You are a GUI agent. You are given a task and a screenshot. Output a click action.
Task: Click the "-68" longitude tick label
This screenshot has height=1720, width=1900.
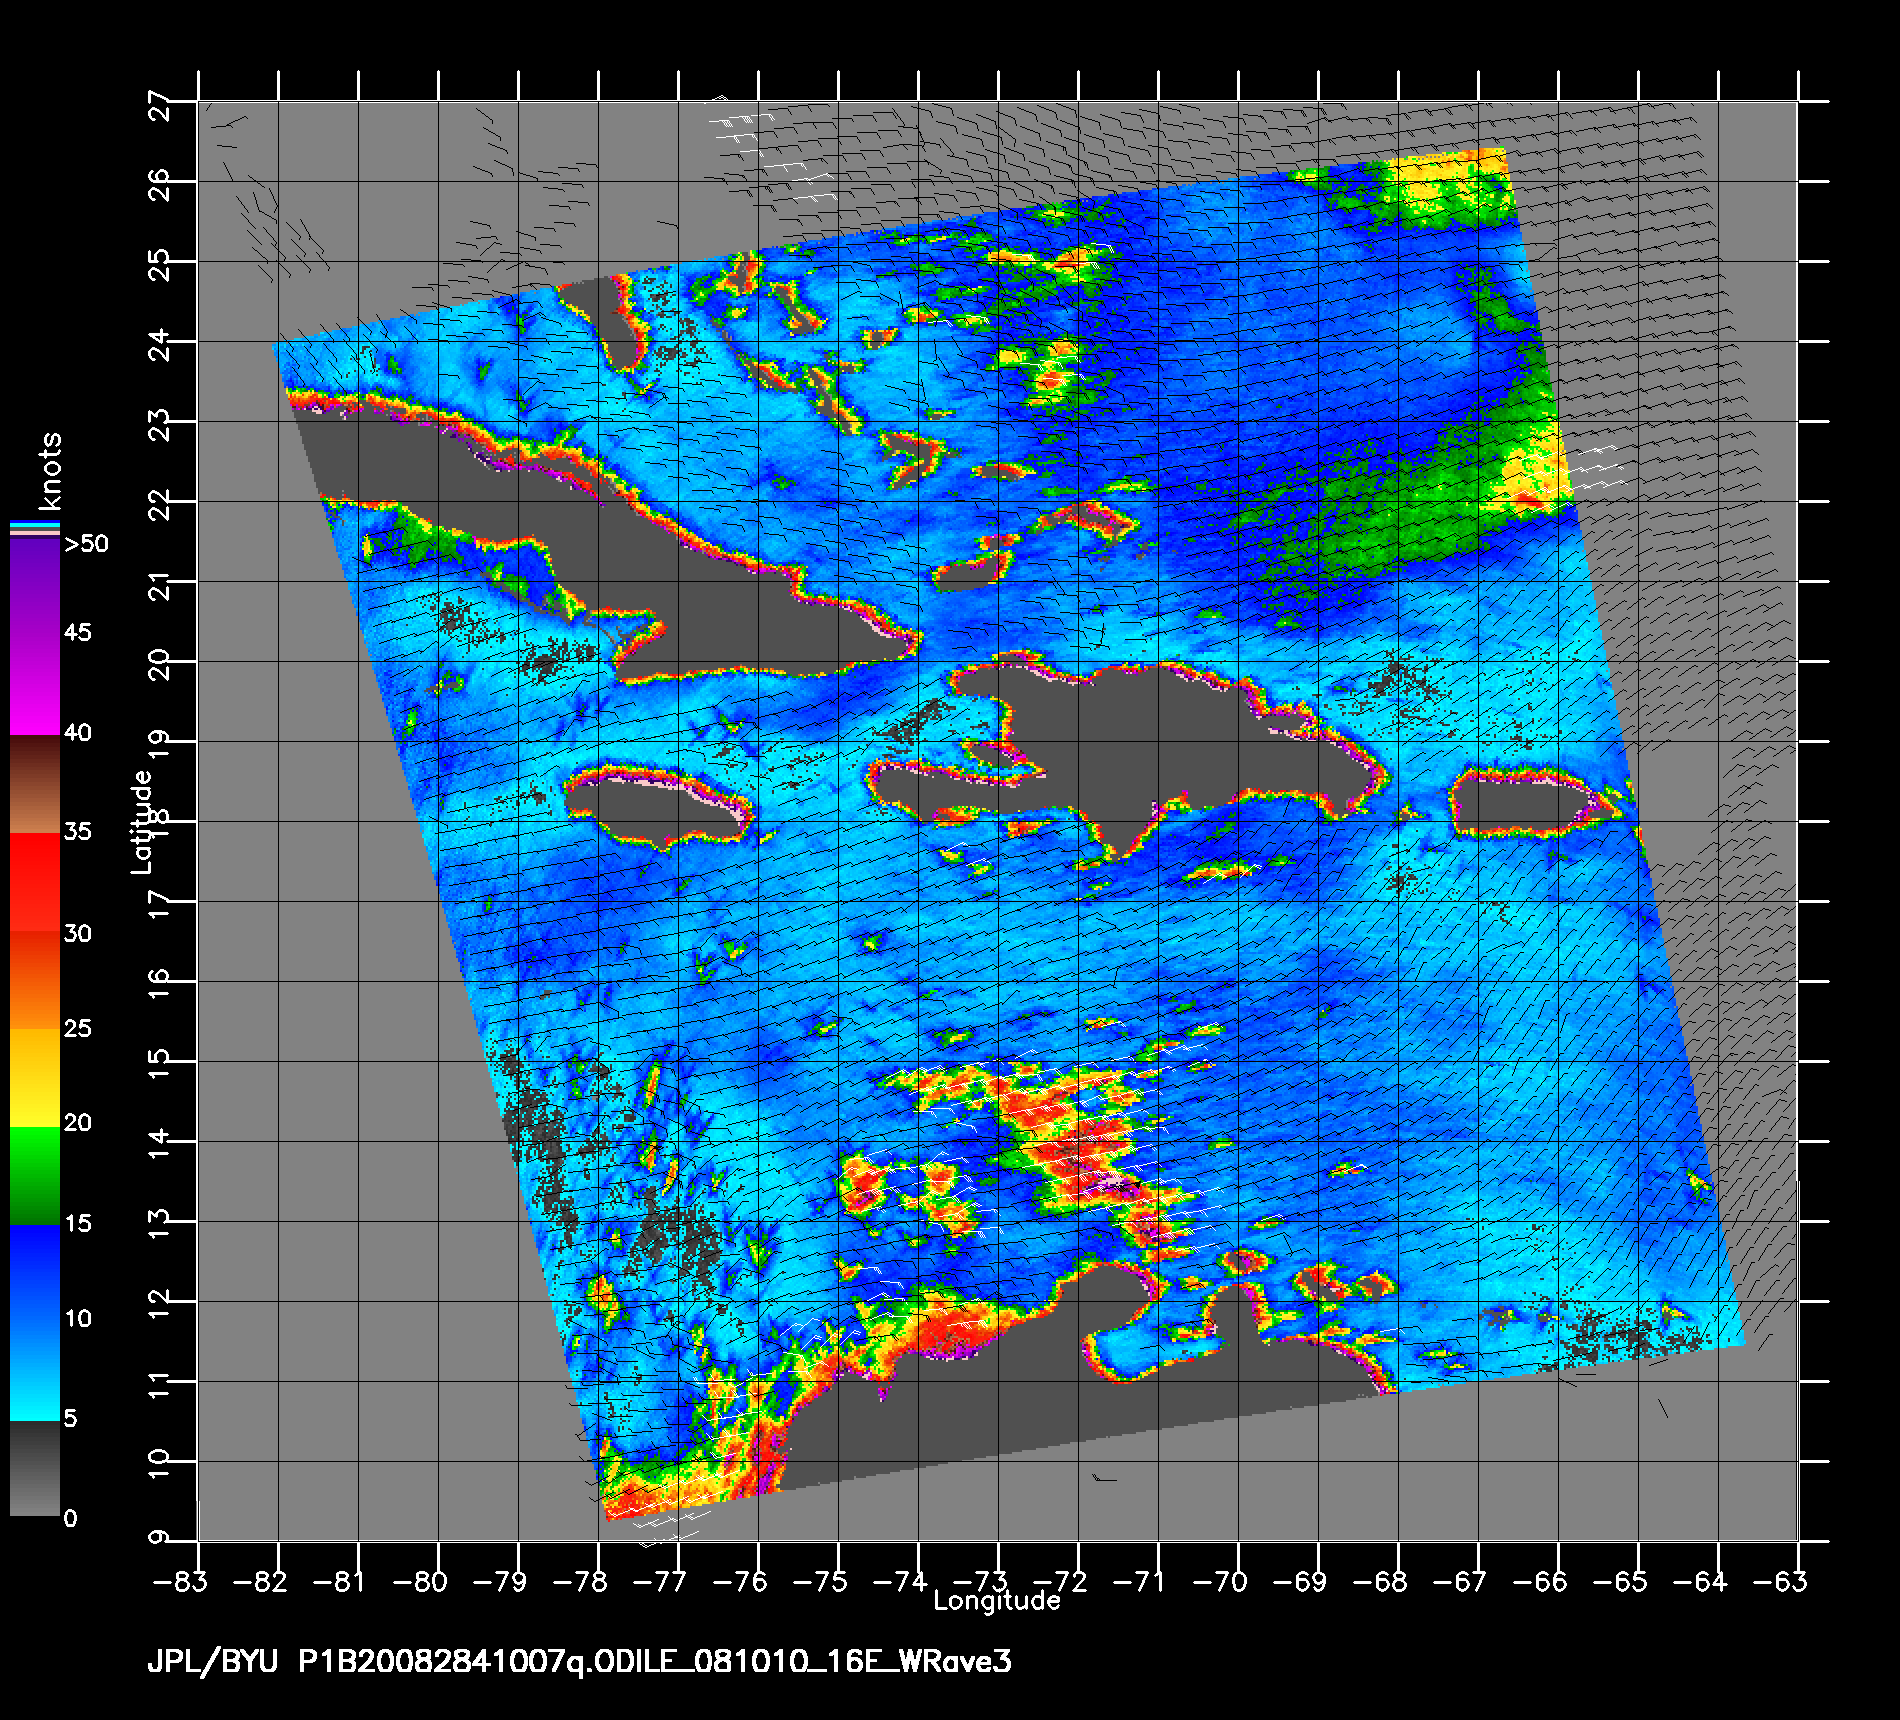[1379, 1581]
